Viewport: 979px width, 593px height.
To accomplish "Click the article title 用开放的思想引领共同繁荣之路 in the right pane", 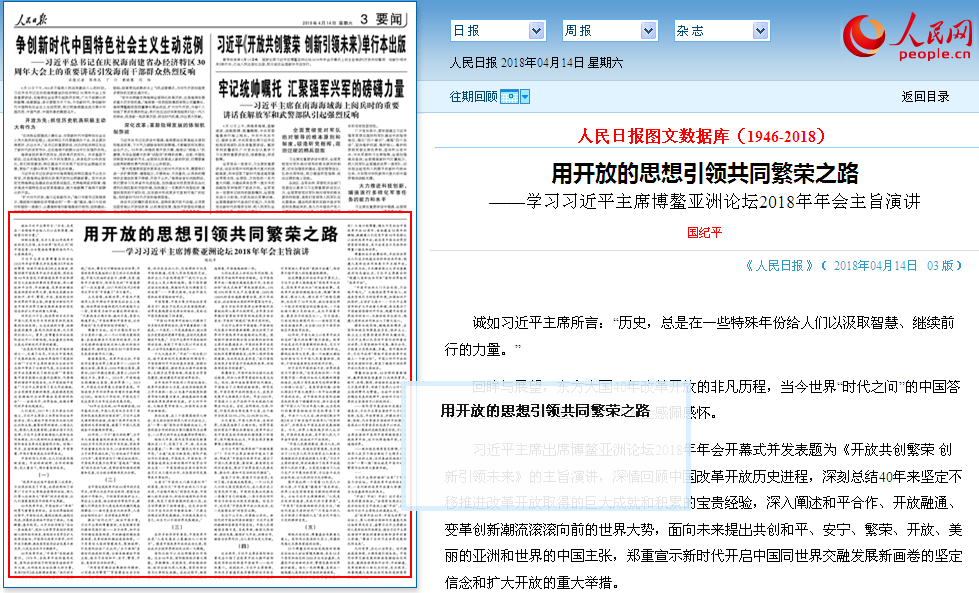I will tap(705, 174).
